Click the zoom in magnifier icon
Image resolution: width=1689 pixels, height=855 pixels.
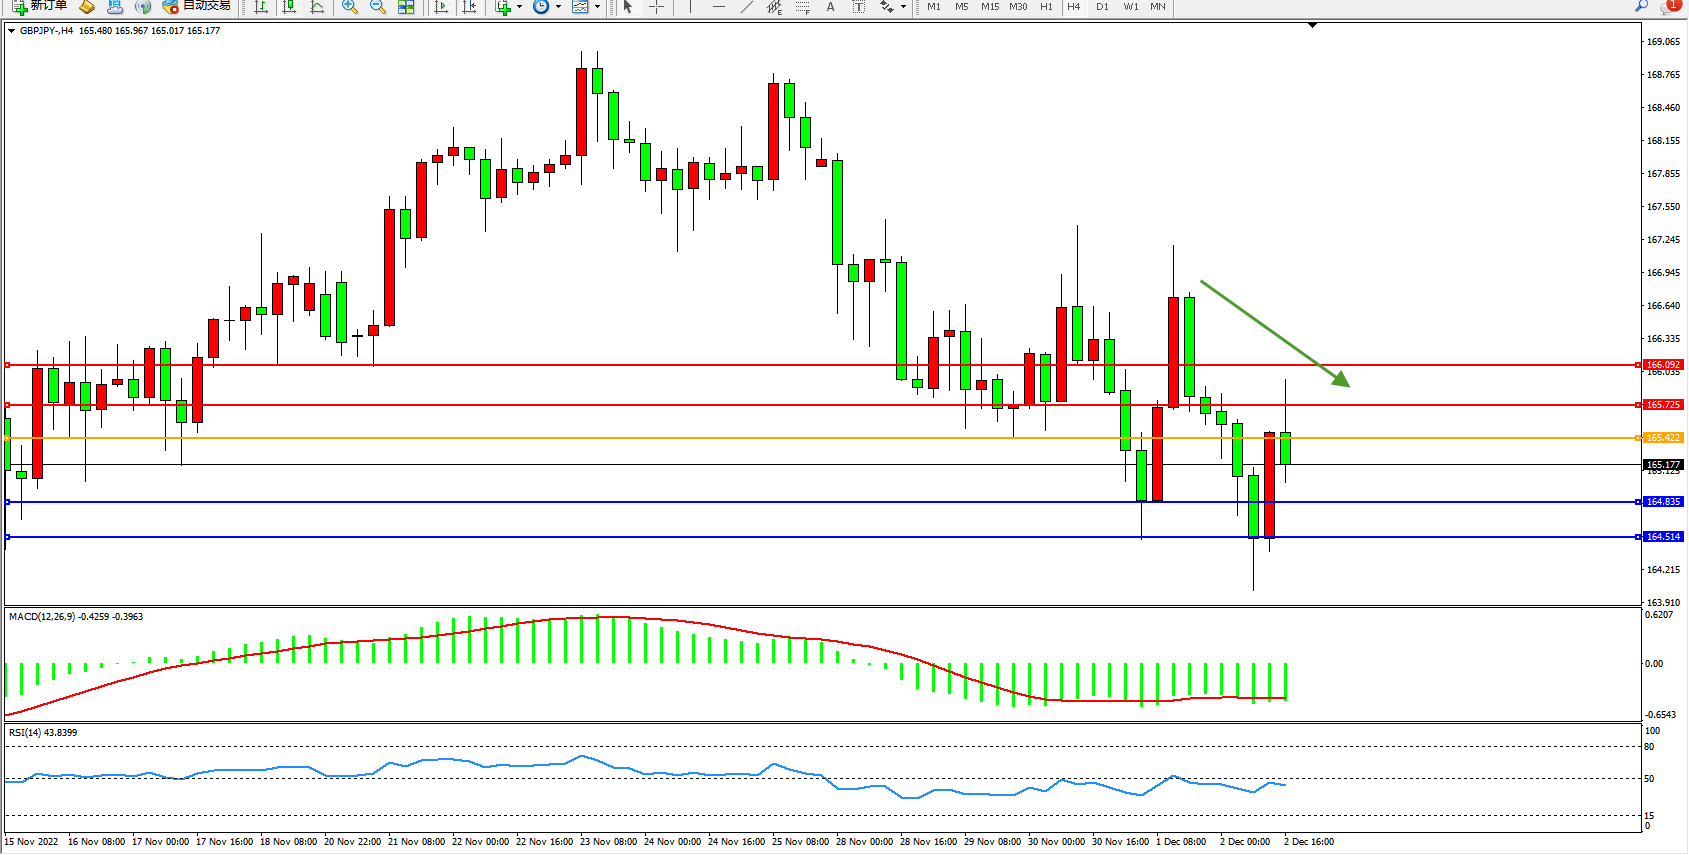pos(350,7)
